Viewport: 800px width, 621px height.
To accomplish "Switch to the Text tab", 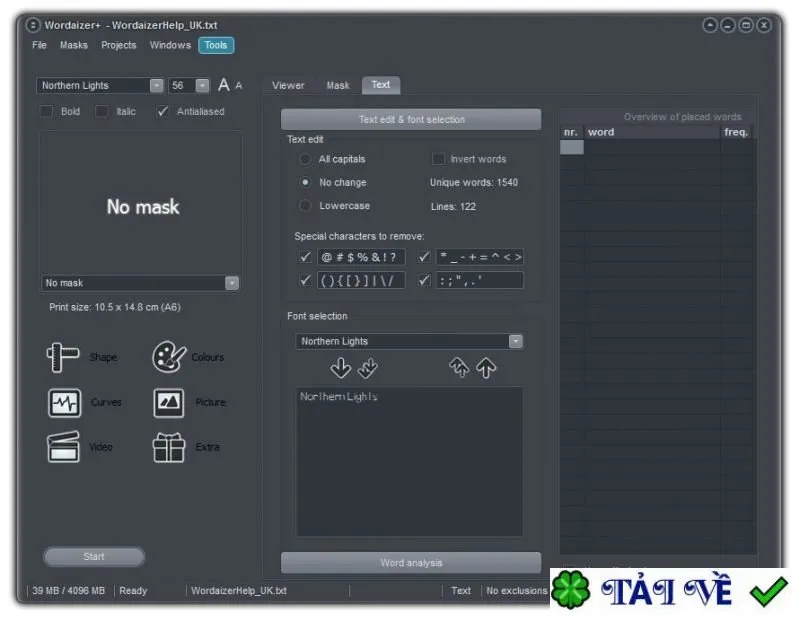I will tap(381, 85).
